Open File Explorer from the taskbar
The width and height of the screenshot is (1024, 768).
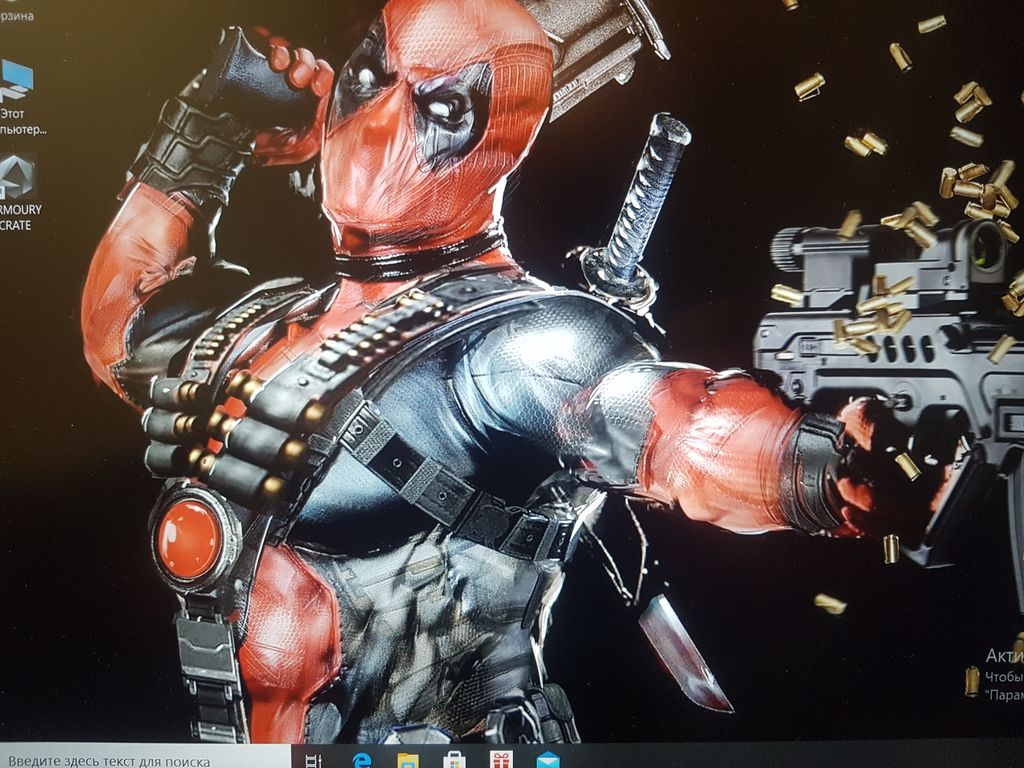coord(408,760)
